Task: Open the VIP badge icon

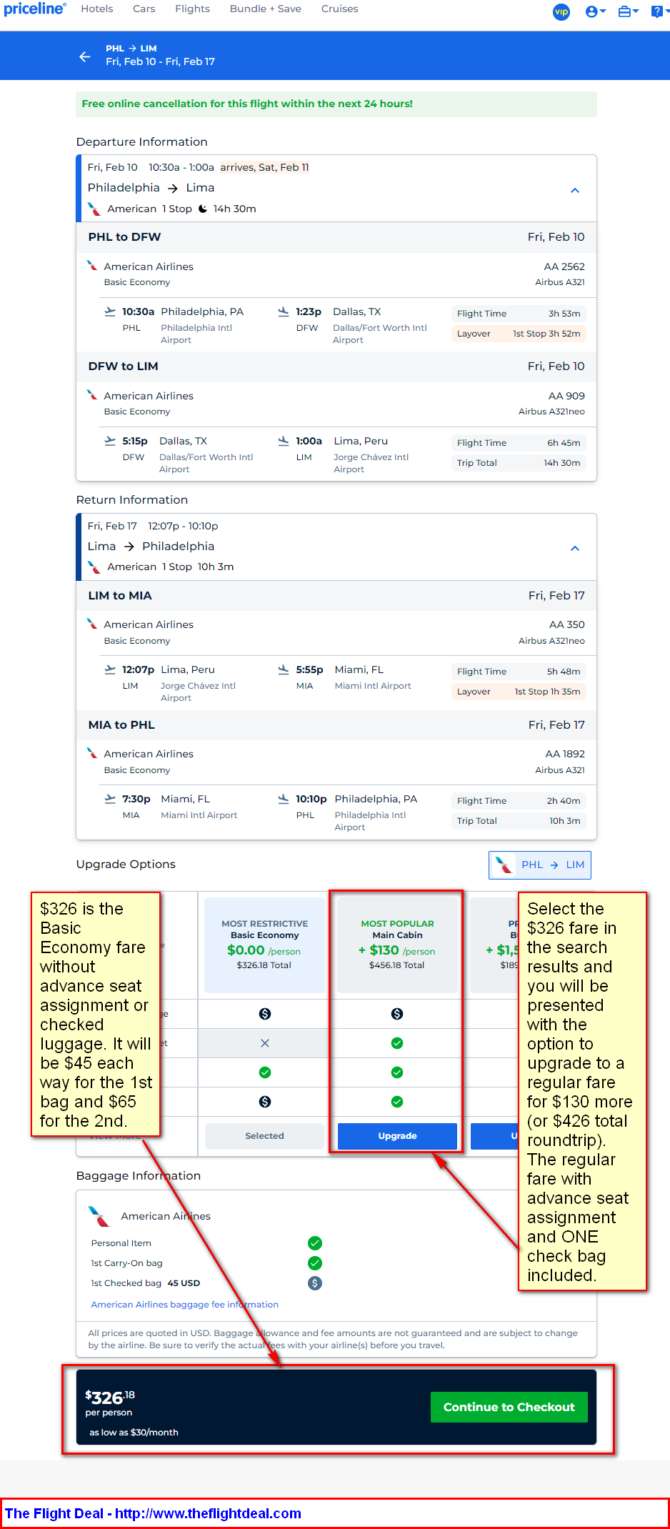Action: pyautogui.click(x=561, y=12)
